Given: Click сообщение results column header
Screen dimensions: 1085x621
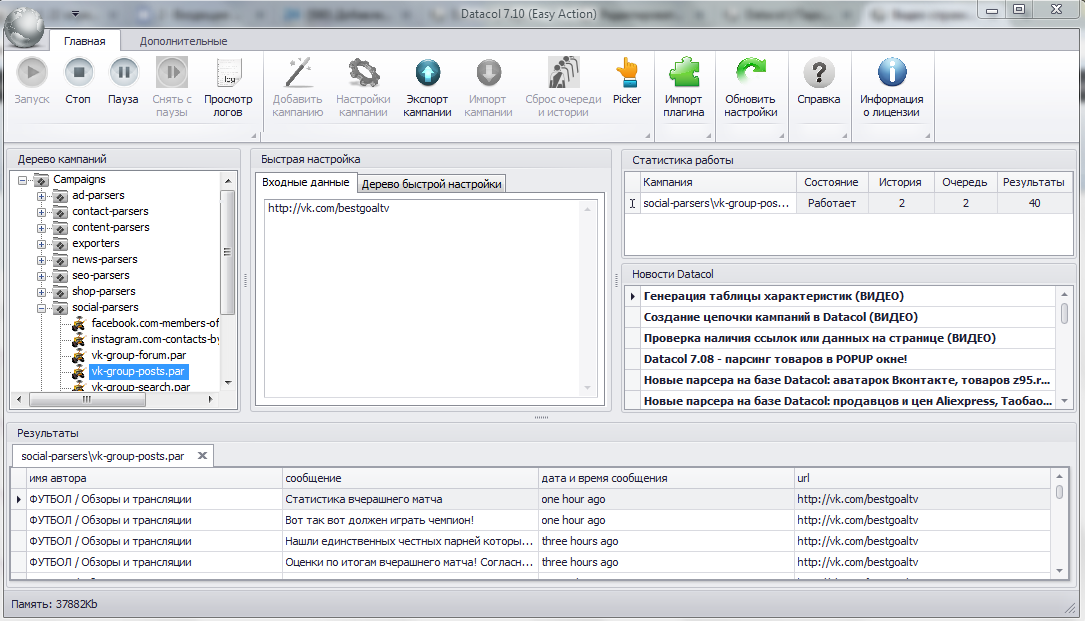Looking at the screenshot, I should [410, 478].
